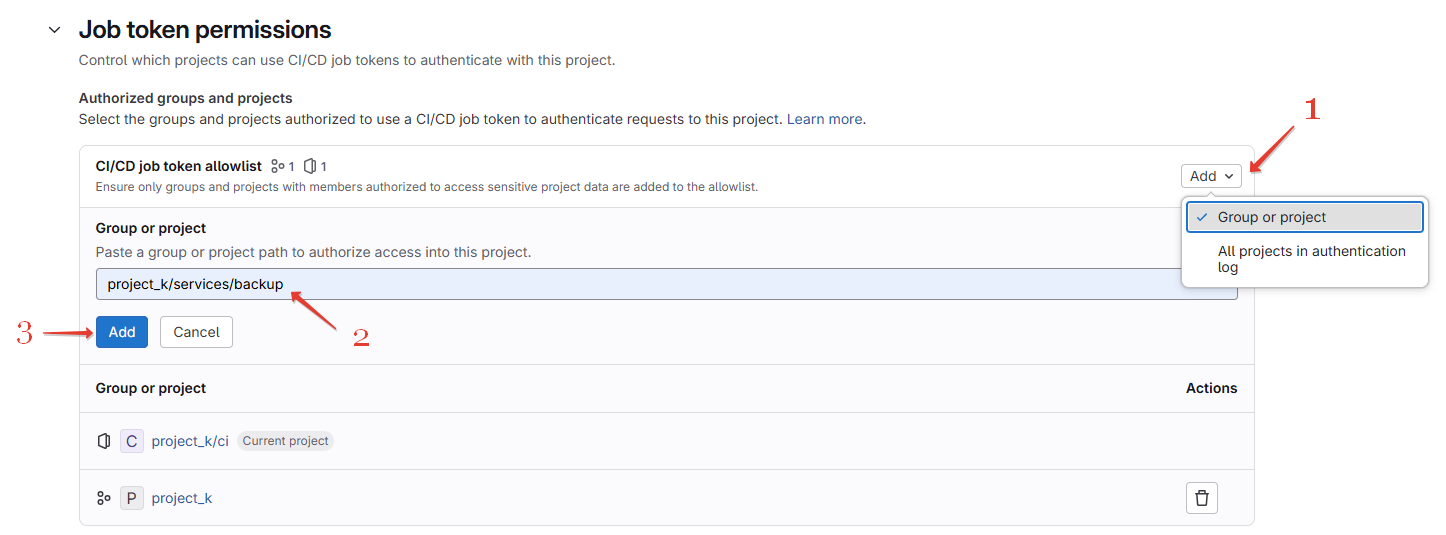Viewport: 1446px width, 535px height.
Task: Open the Add dropdown in allowlist header
Action: [1211, 176]
